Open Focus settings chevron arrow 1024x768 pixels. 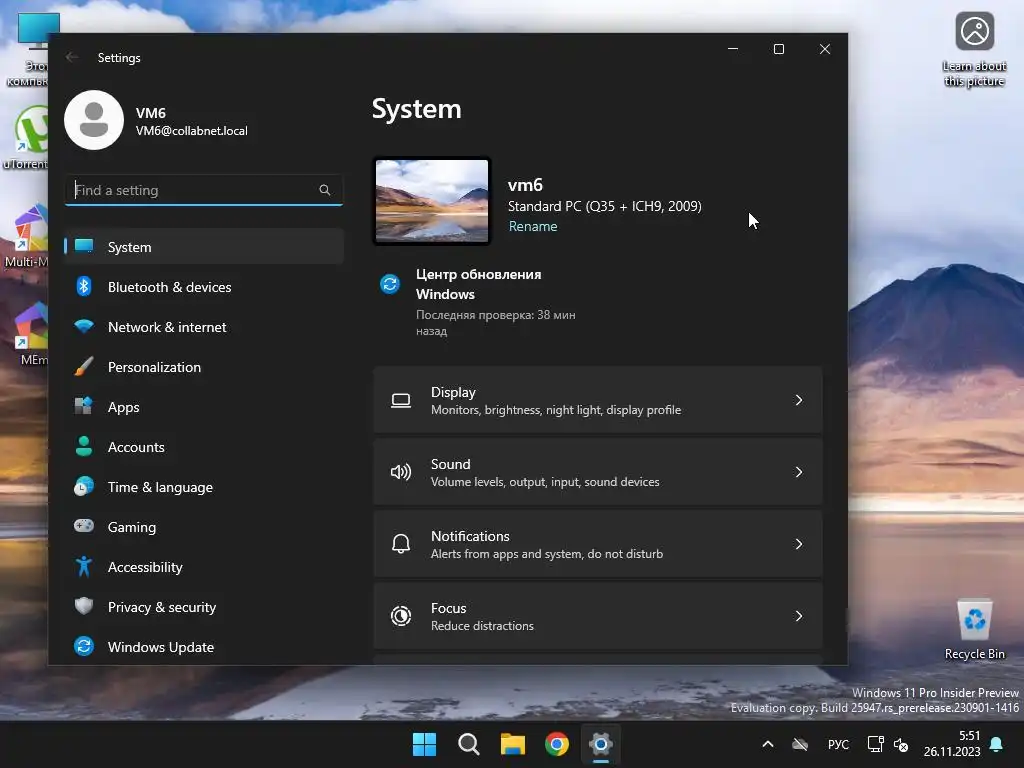(x=799, y=616)
